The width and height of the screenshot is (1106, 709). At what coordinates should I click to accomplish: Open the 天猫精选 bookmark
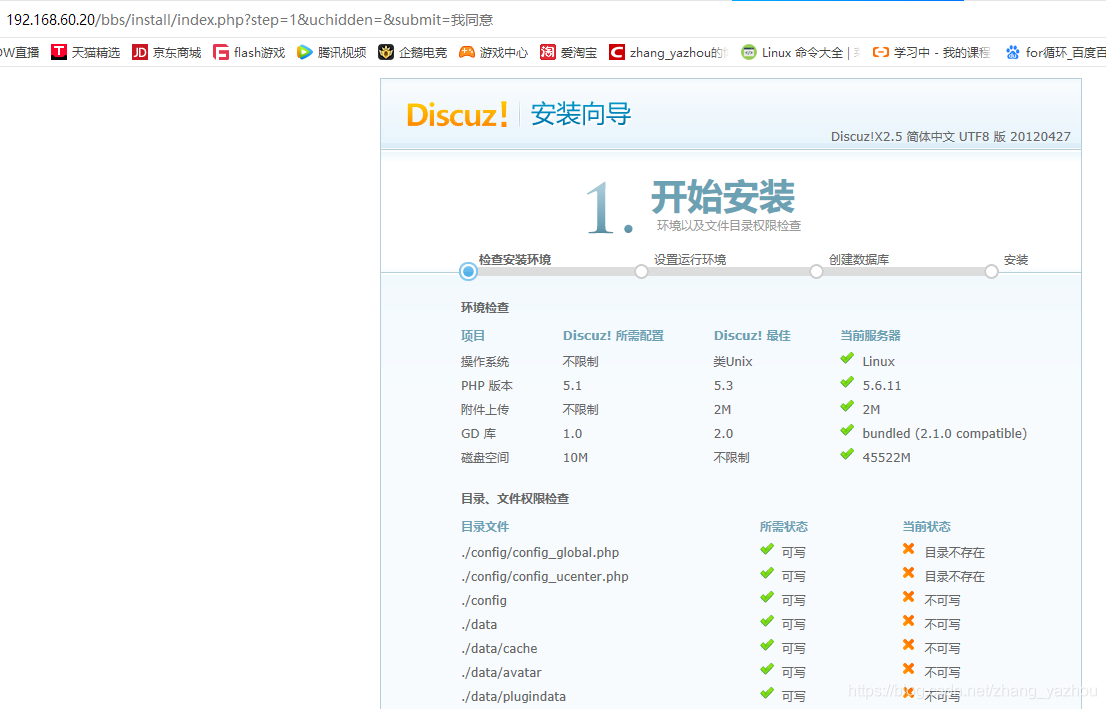tap(85, 52)
